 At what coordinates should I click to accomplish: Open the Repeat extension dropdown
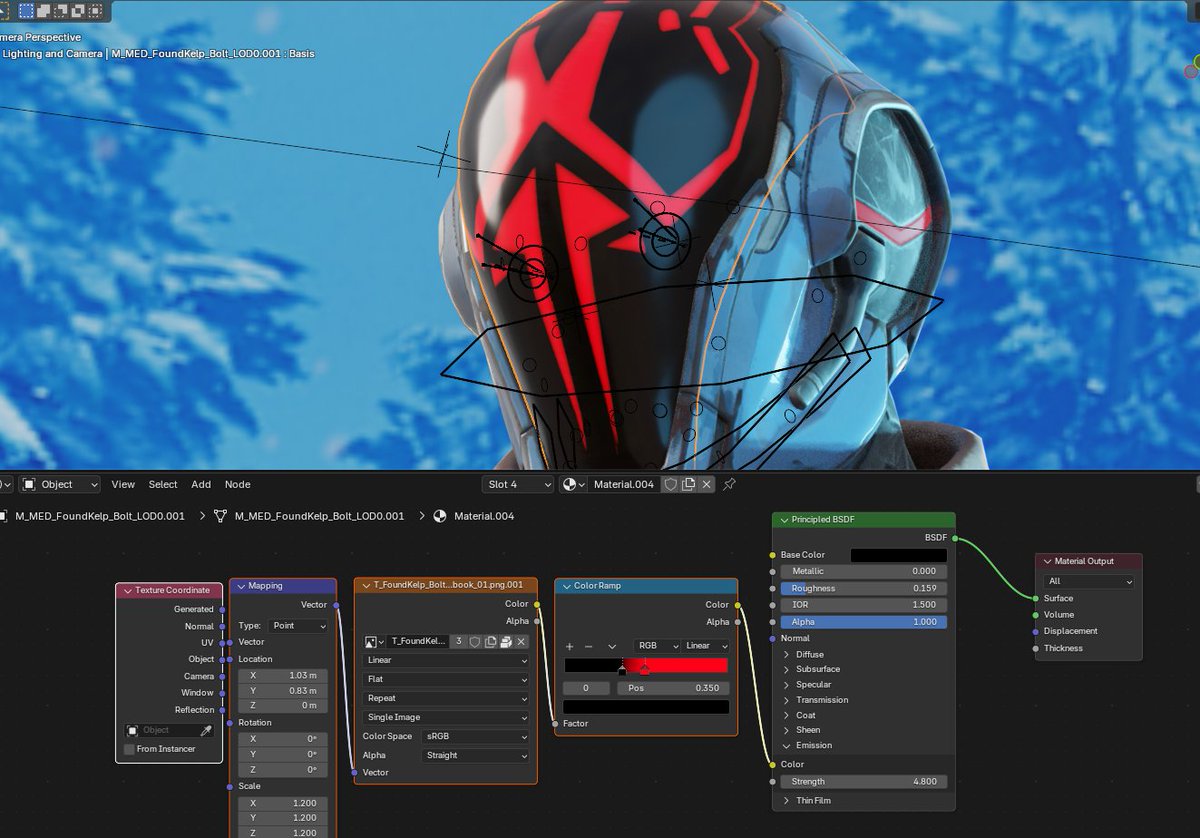coord(446,698)
